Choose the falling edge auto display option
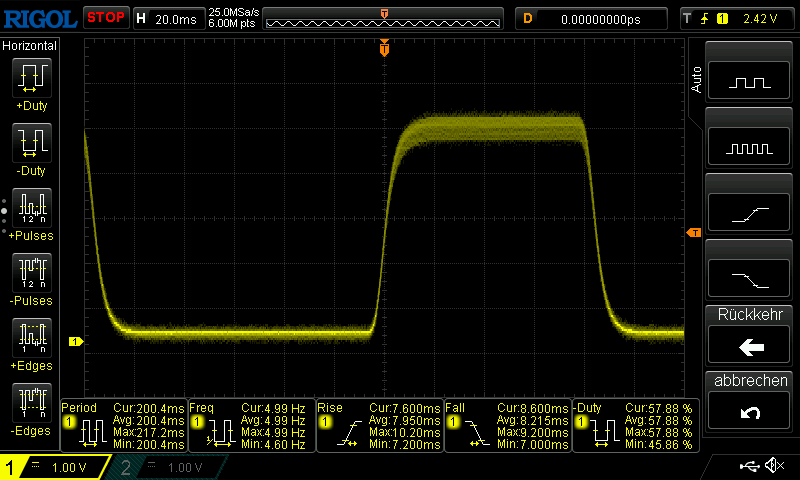The width and height of the screenshot is (800, 480). [750, 277]
